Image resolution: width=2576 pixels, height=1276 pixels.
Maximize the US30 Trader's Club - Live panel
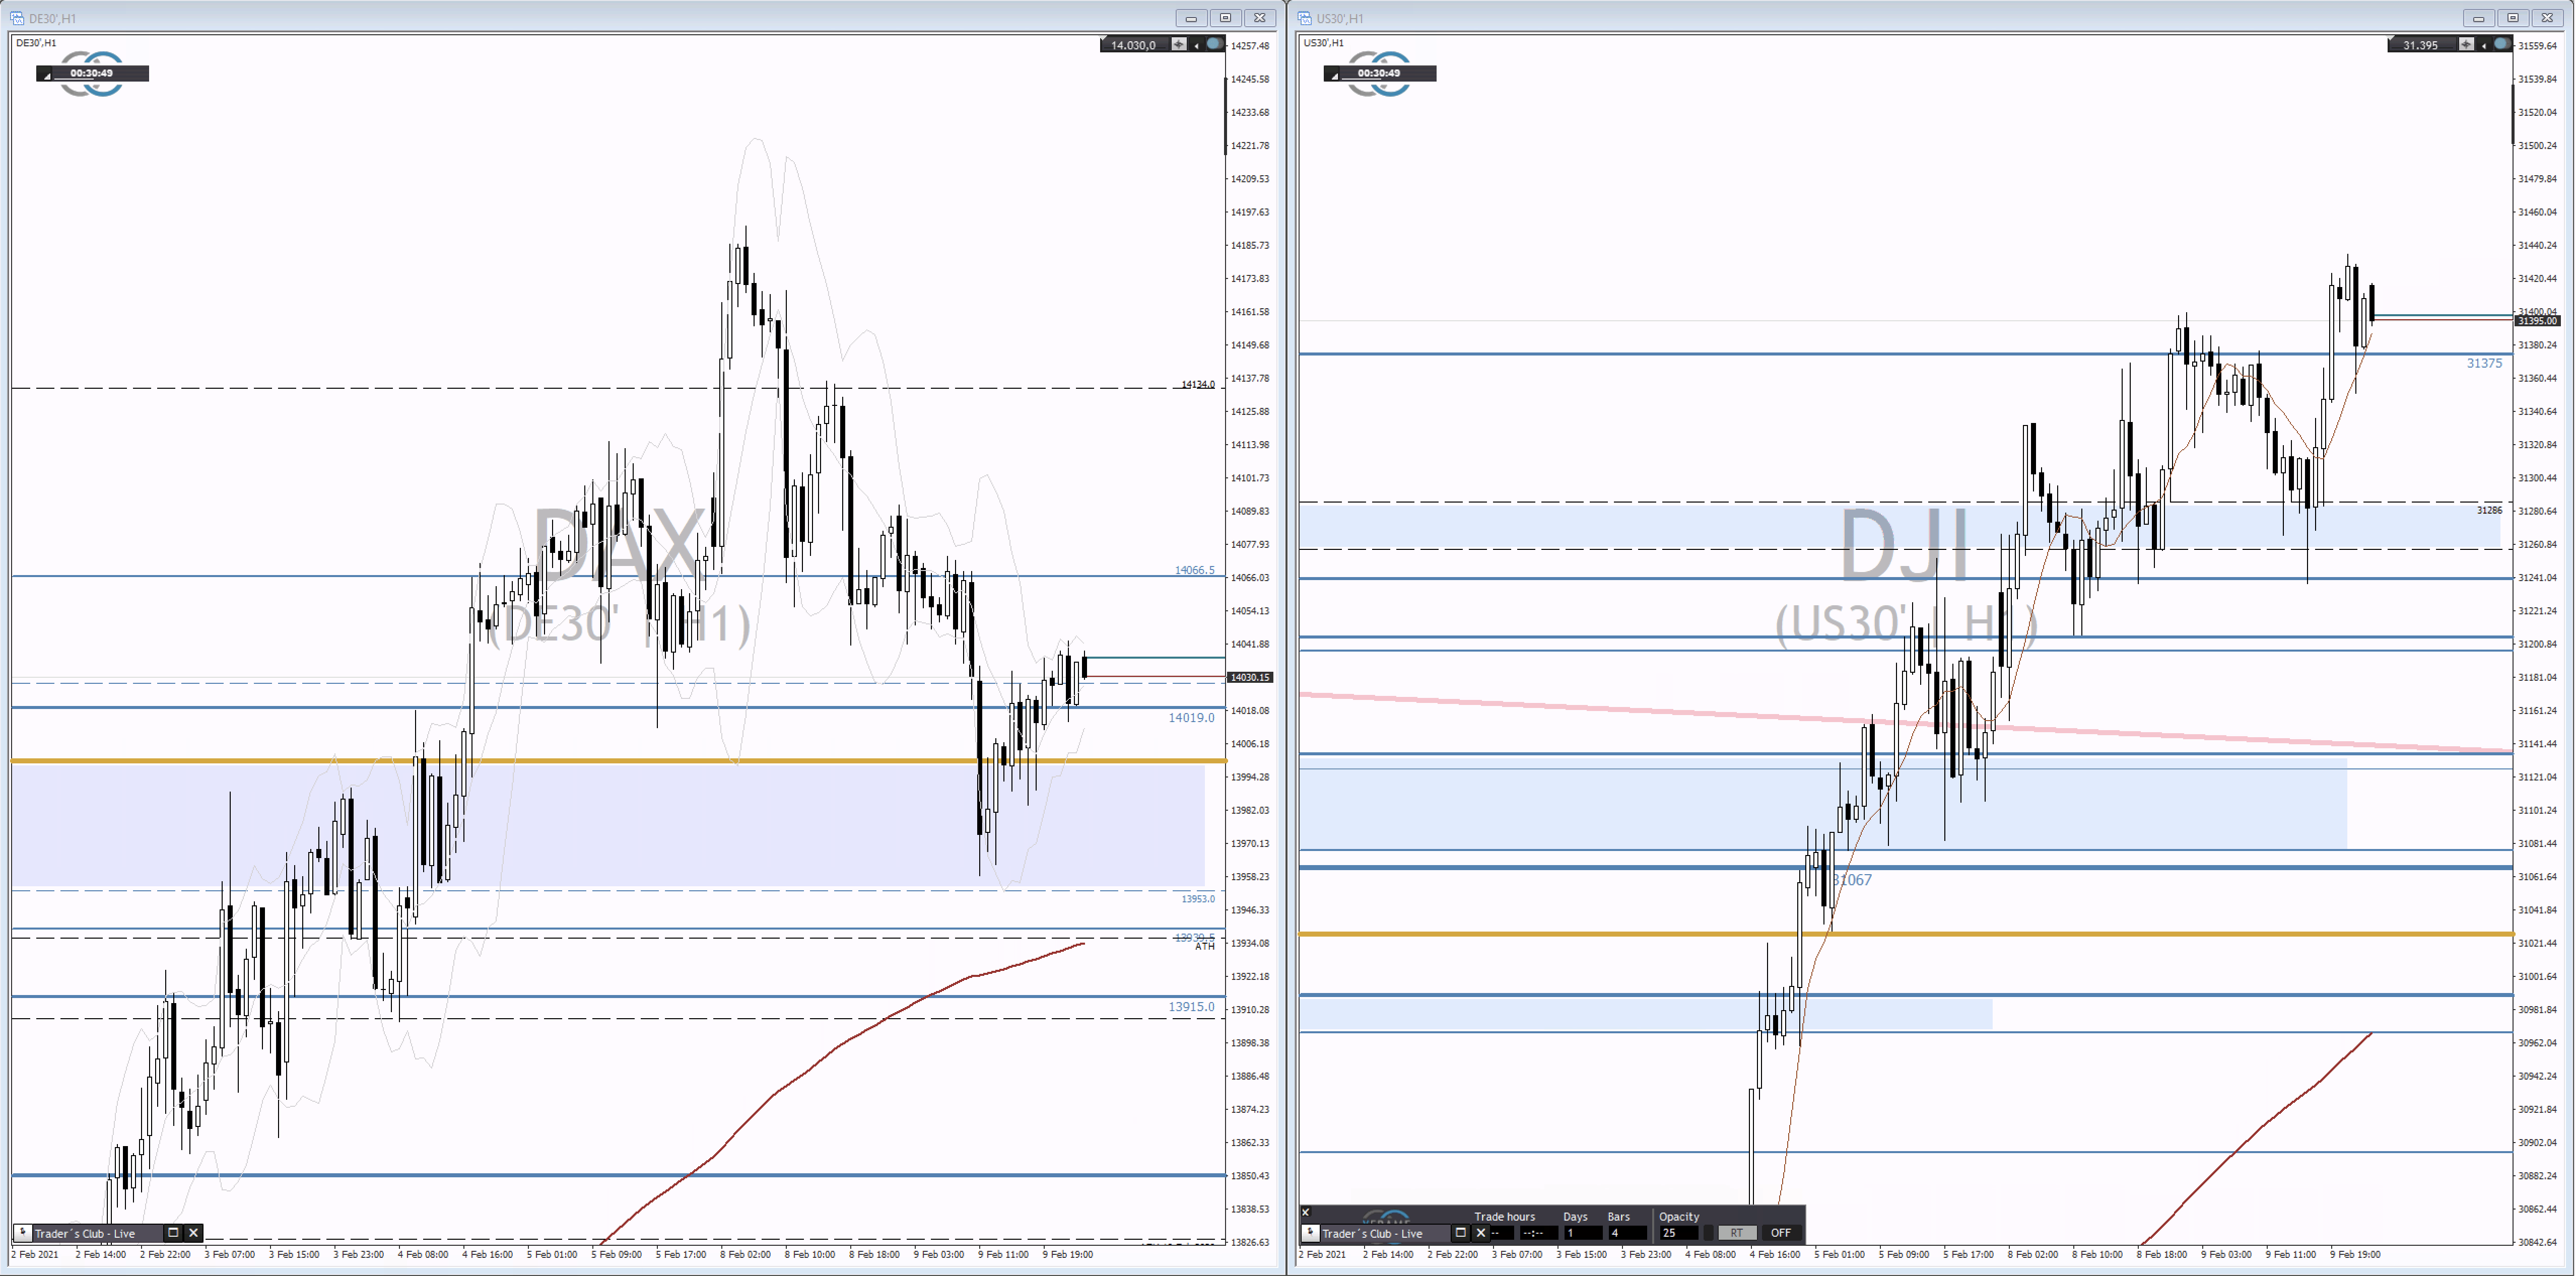1461,1233
